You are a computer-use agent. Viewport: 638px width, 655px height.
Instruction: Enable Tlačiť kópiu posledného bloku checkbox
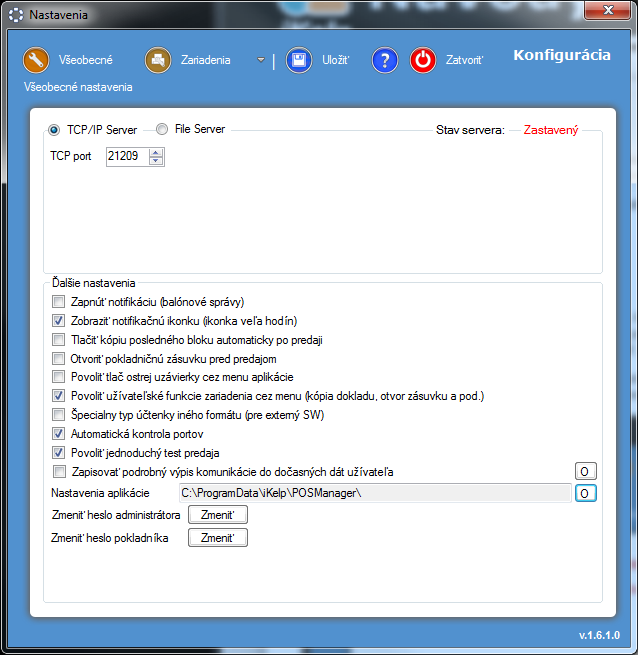pos(58,339)
